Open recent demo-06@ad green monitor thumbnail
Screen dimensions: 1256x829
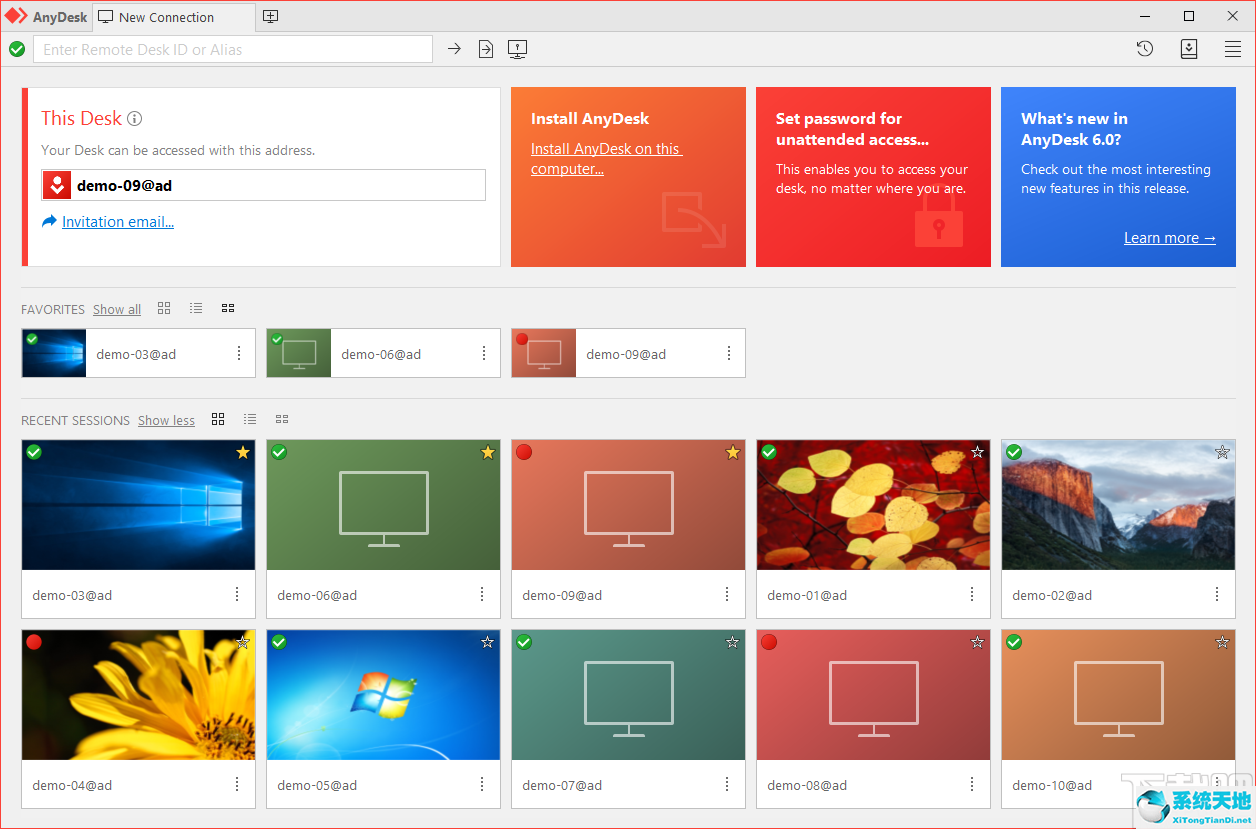pyautogui.click(x=383, y=505)
